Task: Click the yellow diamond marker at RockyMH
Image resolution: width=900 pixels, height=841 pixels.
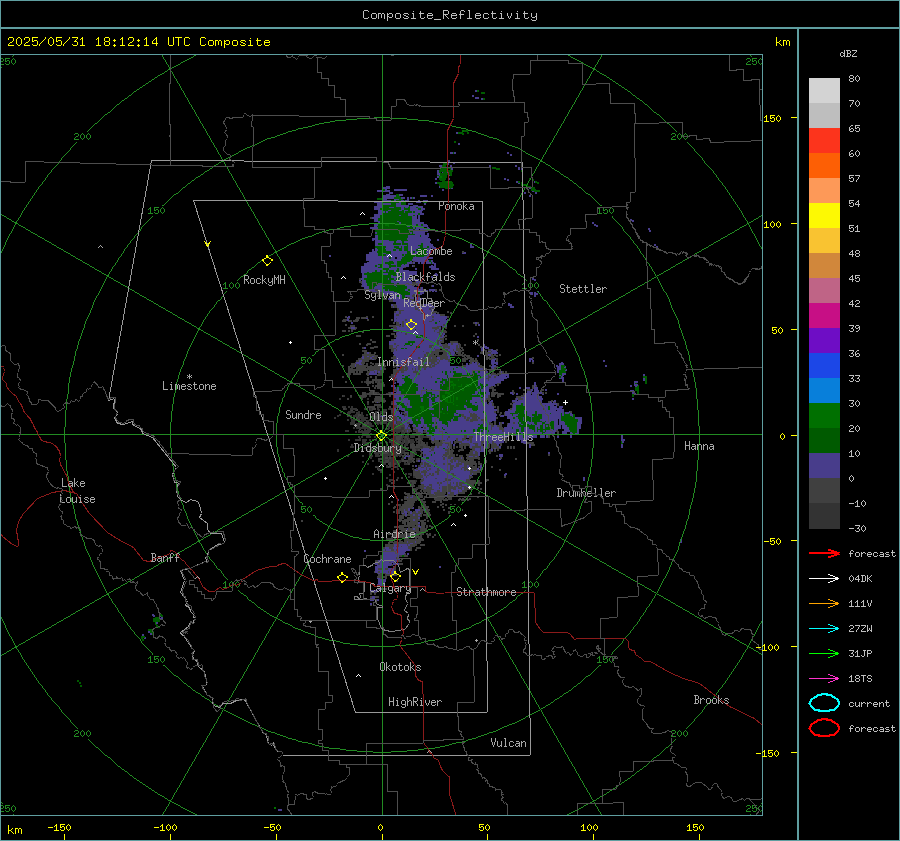Action: point(267,261)
